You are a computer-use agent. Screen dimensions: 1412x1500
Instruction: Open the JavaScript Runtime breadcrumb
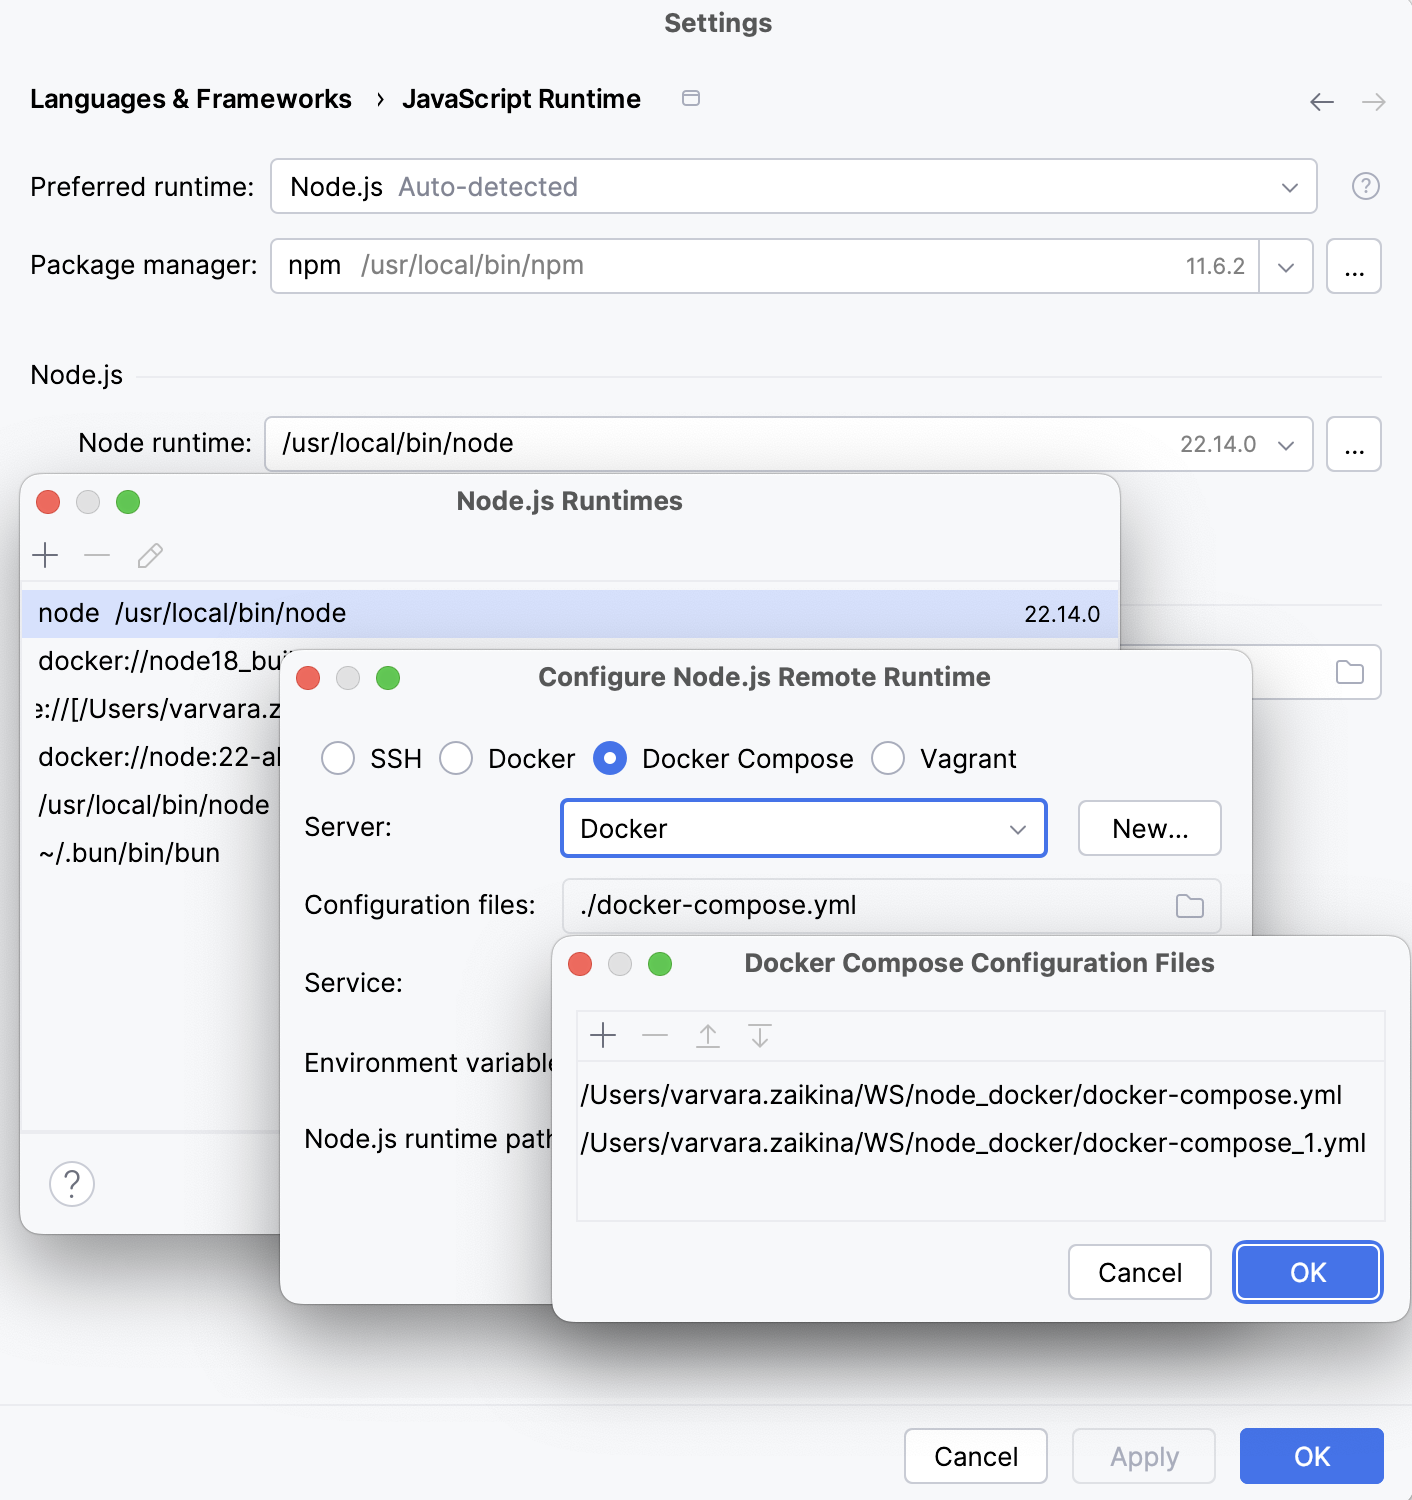(521, 98)
